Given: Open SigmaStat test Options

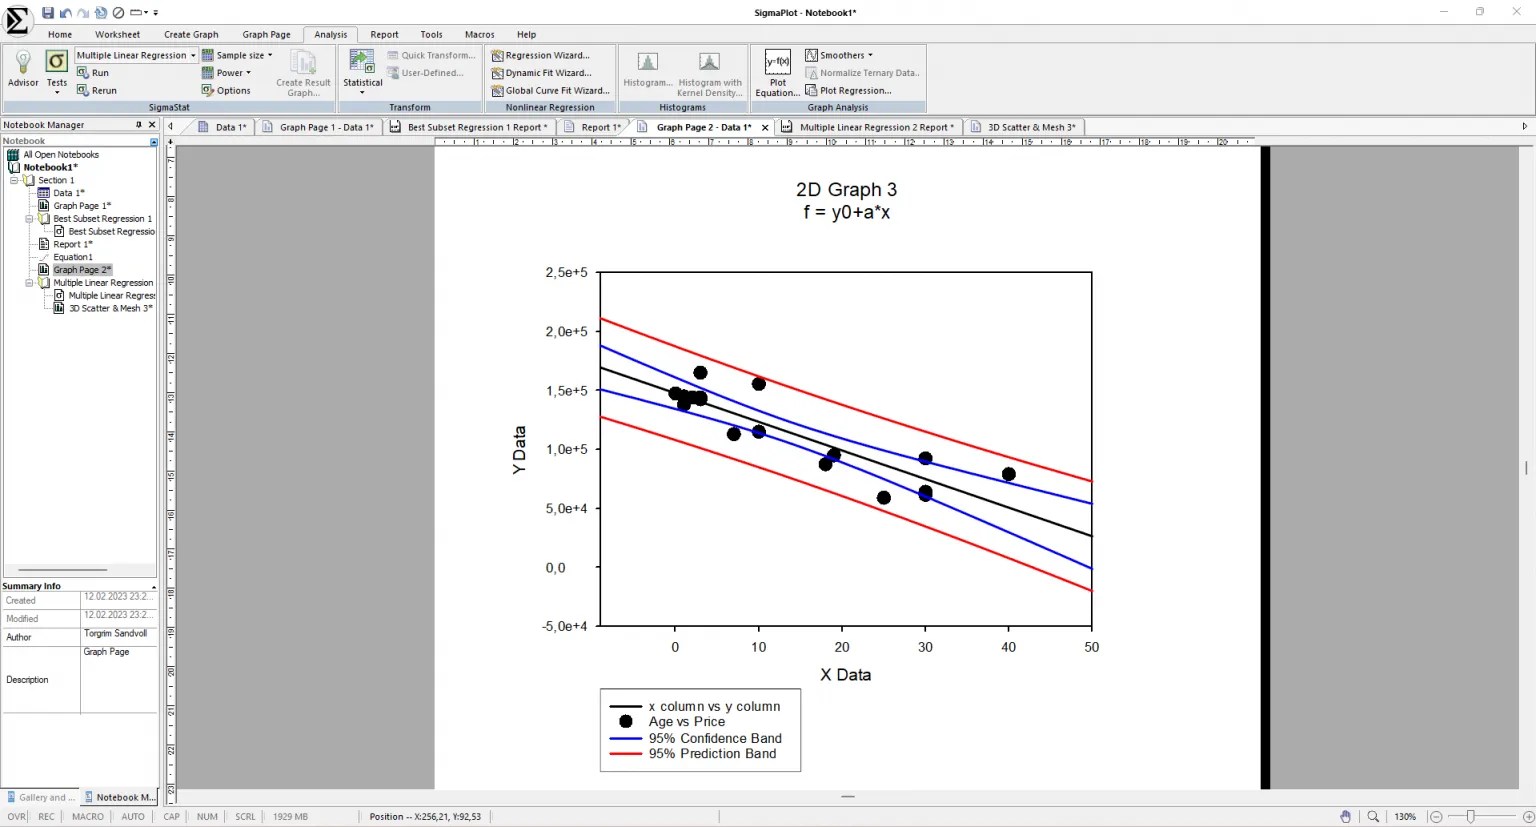Looking at the screenshot, I should pyautogui.click(x=227, y=90).
